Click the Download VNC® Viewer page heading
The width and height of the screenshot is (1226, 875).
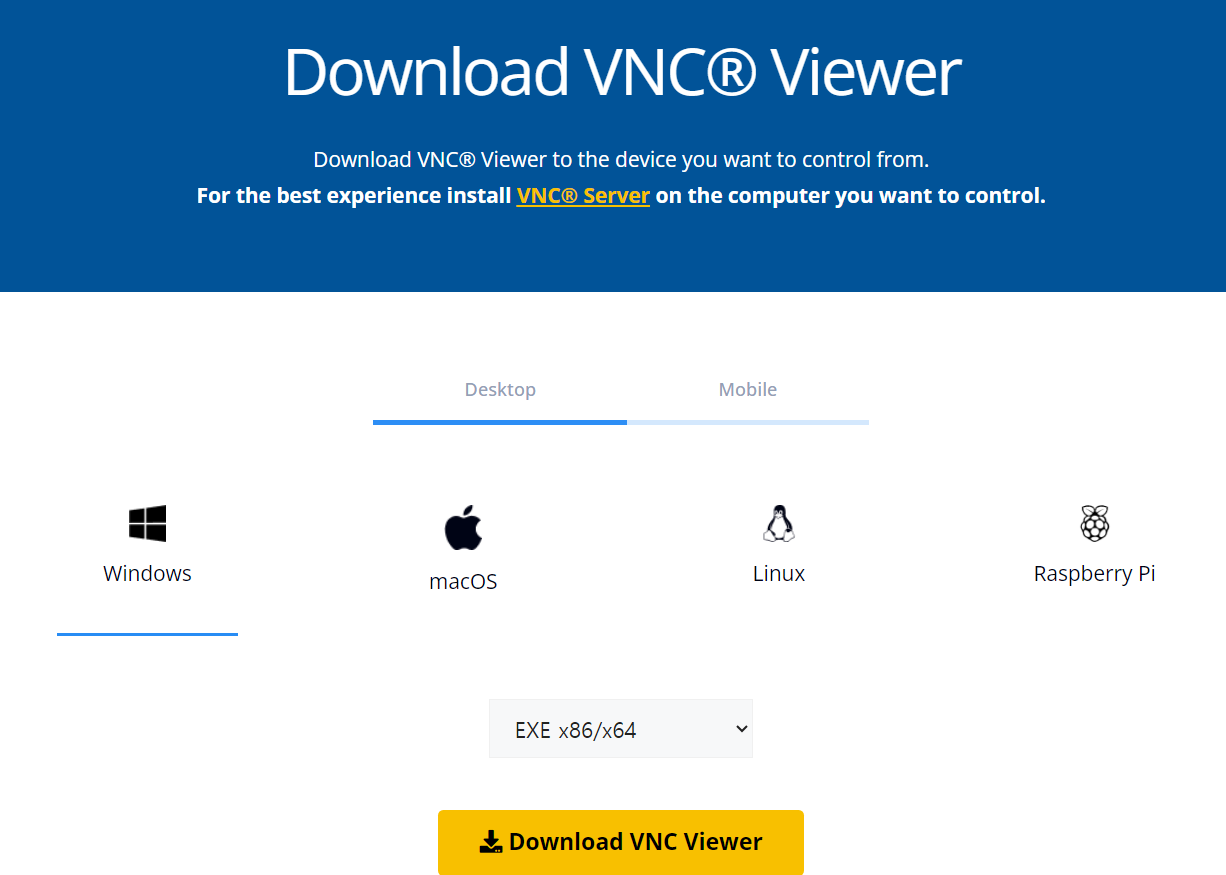click(622, 72)
